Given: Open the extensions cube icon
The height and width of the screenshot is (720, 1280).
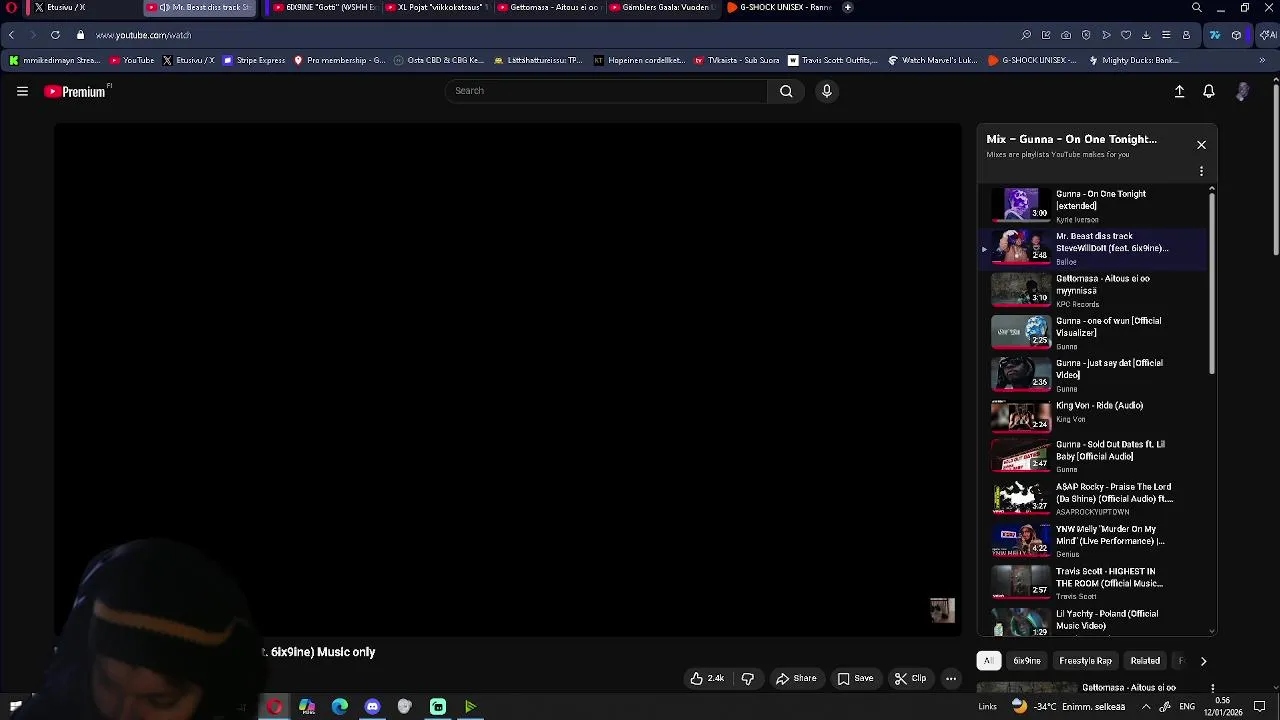Looking at the screenshot, I should pos(1236,35).
